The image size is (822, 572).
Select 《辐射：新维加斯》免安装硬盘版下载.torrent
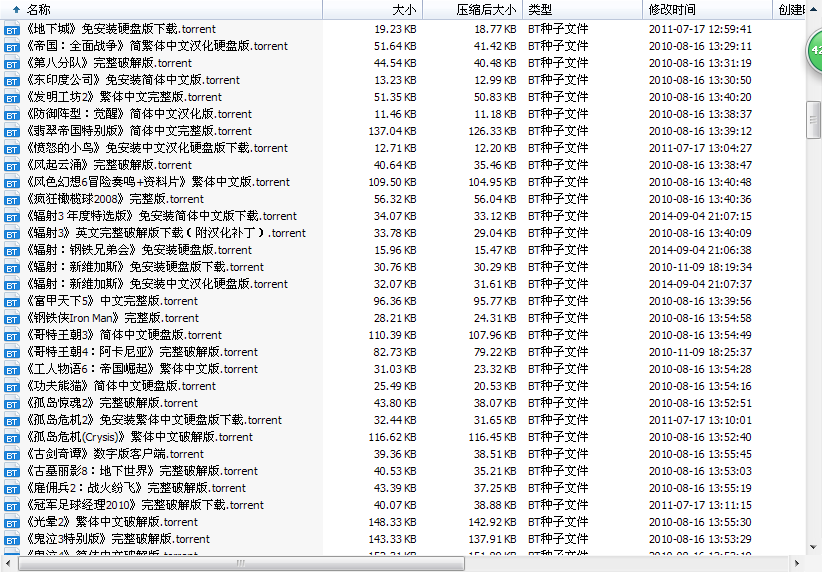point(145,267)
